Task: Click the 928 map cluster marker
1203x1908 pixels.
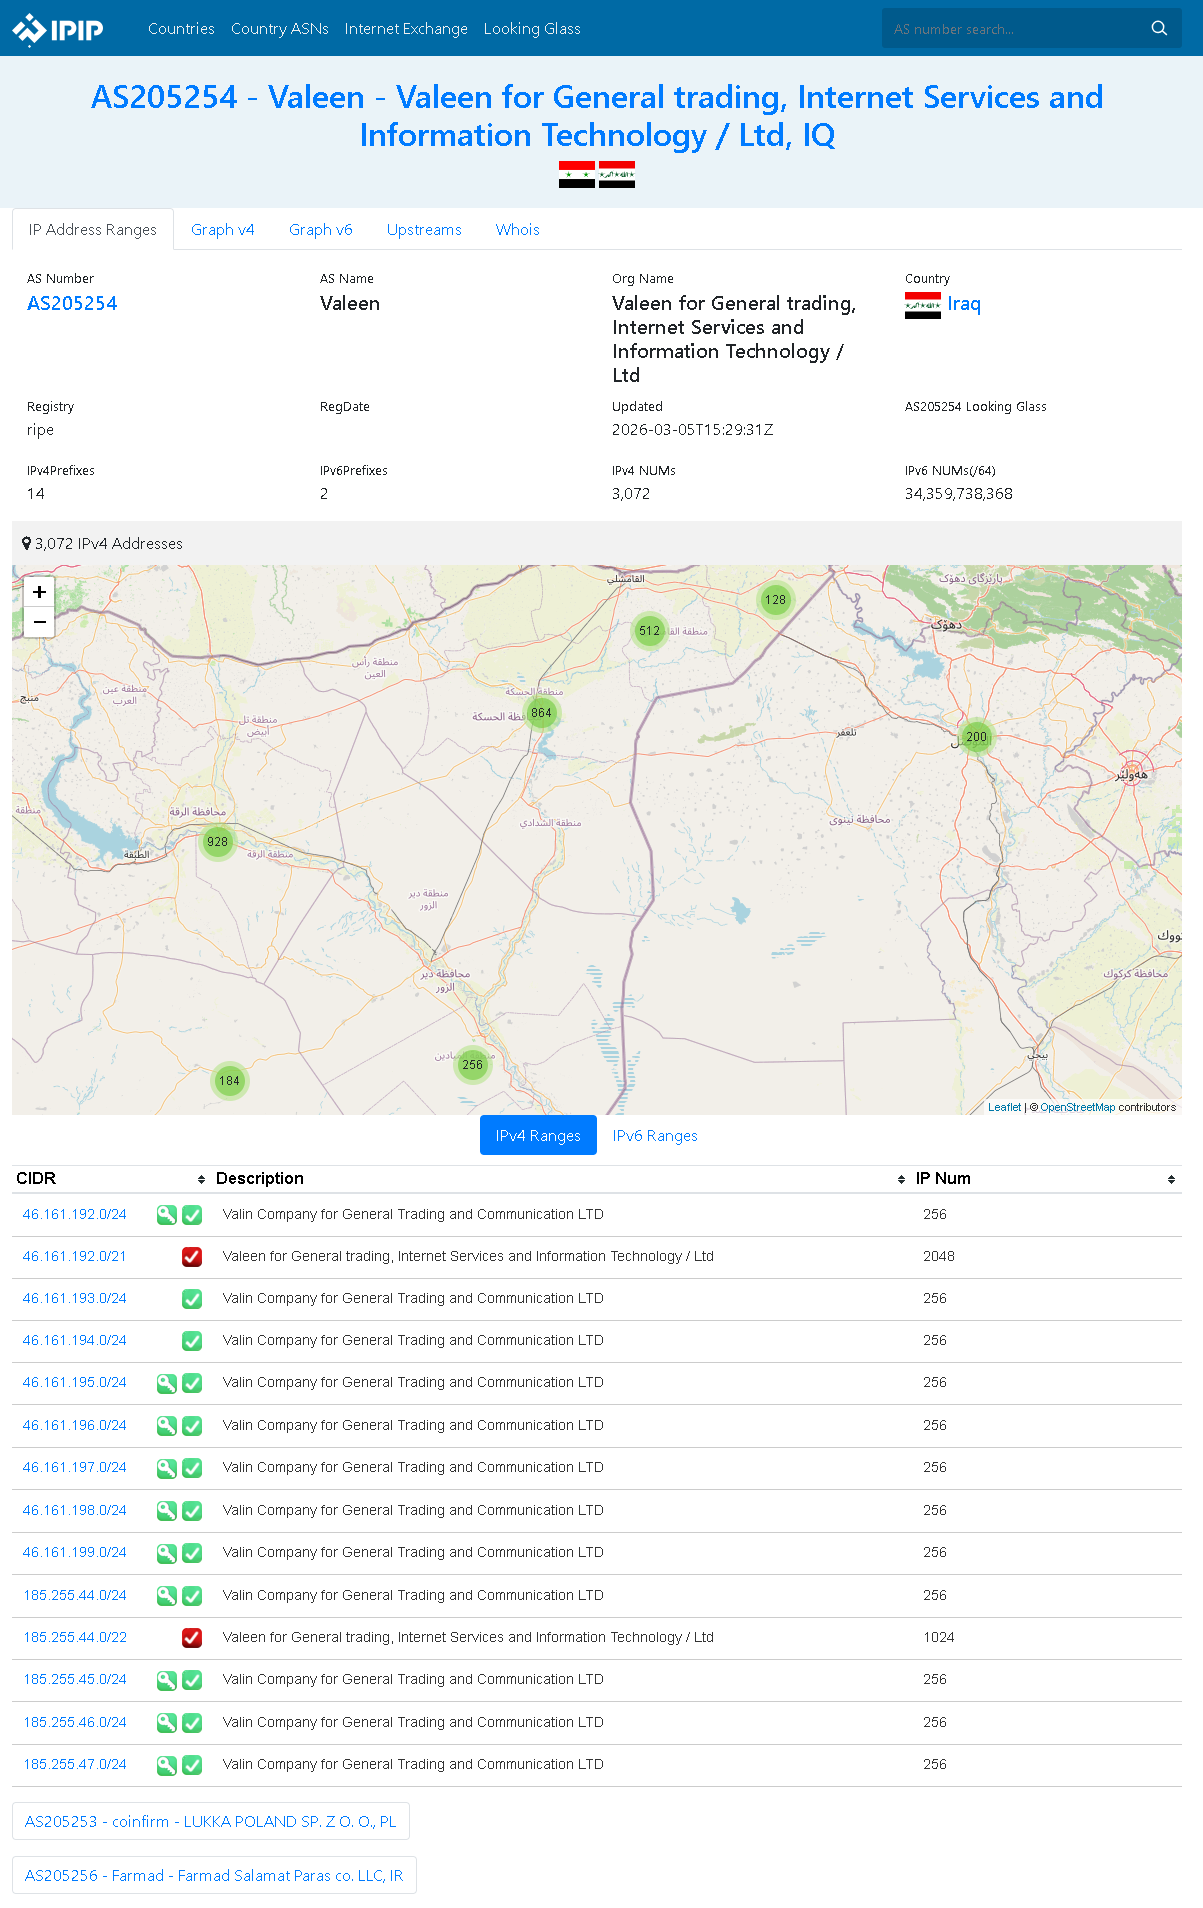Action: click(217, 842)
